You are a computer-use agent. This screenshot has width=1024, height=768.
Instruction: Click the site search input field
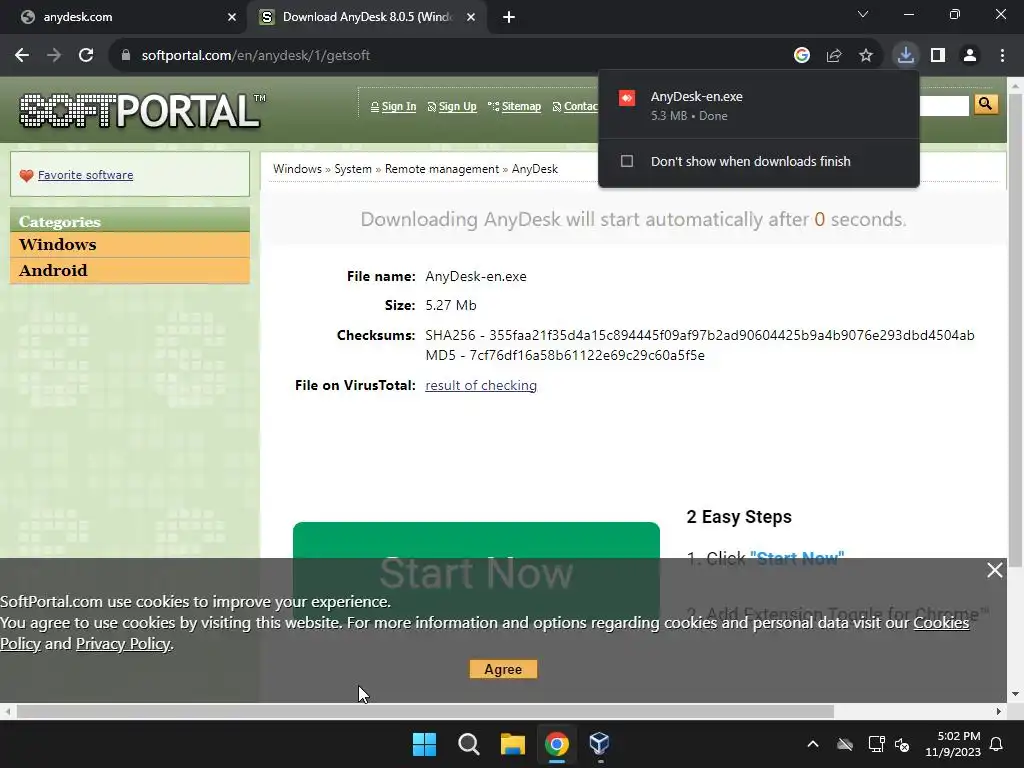pos(944,106)
